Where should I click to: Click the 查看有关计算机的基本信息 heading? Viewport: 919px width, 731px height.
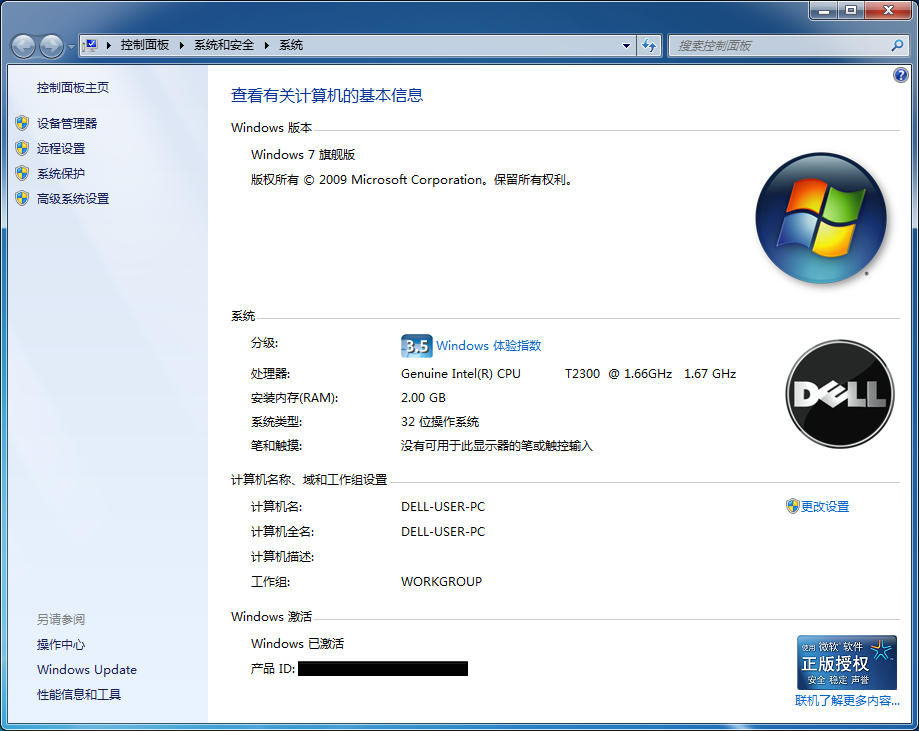pyautogui.click(x=327, y=95)
